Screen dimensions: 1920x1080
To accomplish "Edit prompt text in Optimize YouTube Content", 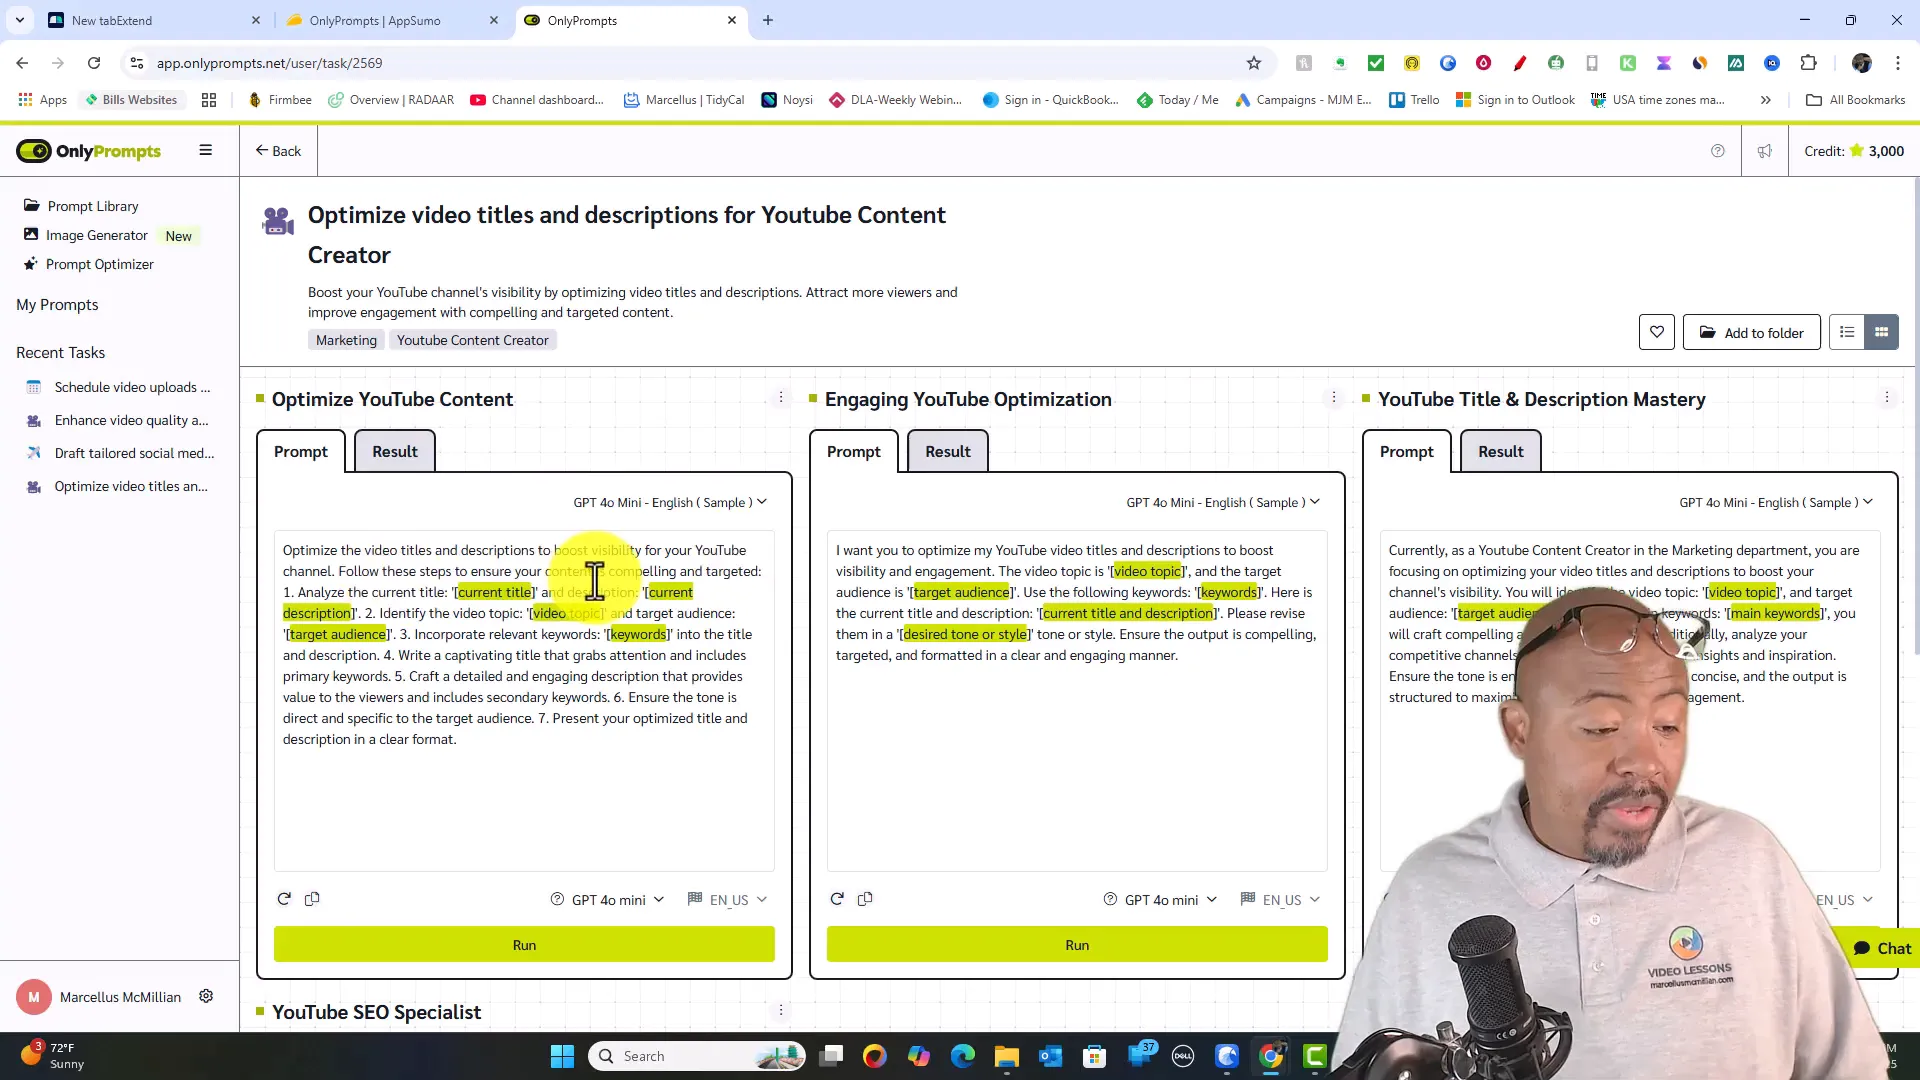I will pos(524,700).
